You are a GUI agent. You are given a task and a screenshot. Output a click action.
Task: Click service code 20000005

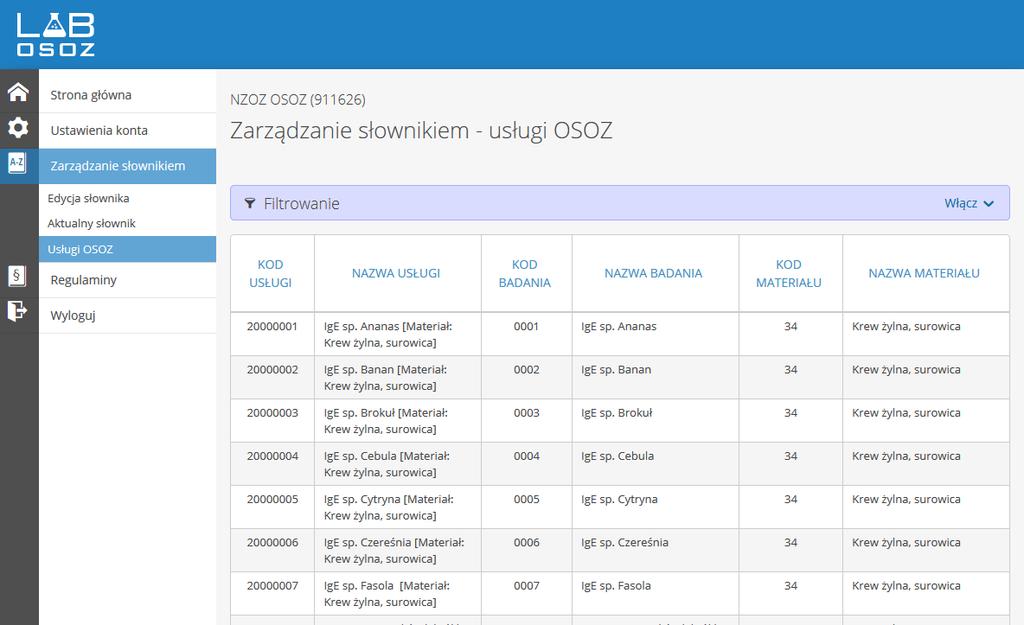(x=272, y=499)
